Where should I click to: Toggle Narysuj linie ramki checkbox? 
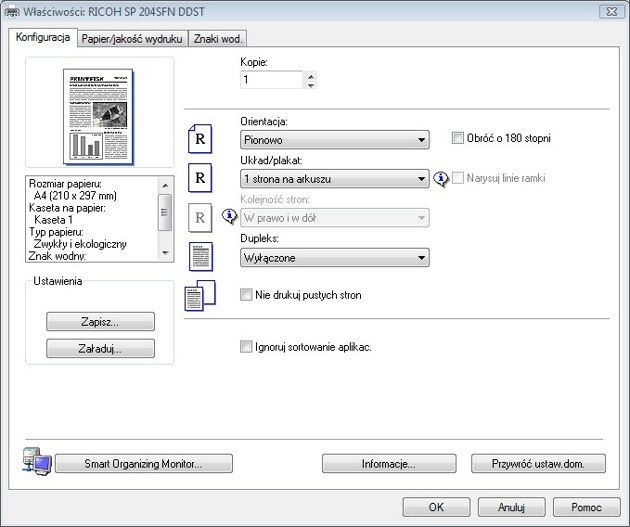[x=458, y=178]
